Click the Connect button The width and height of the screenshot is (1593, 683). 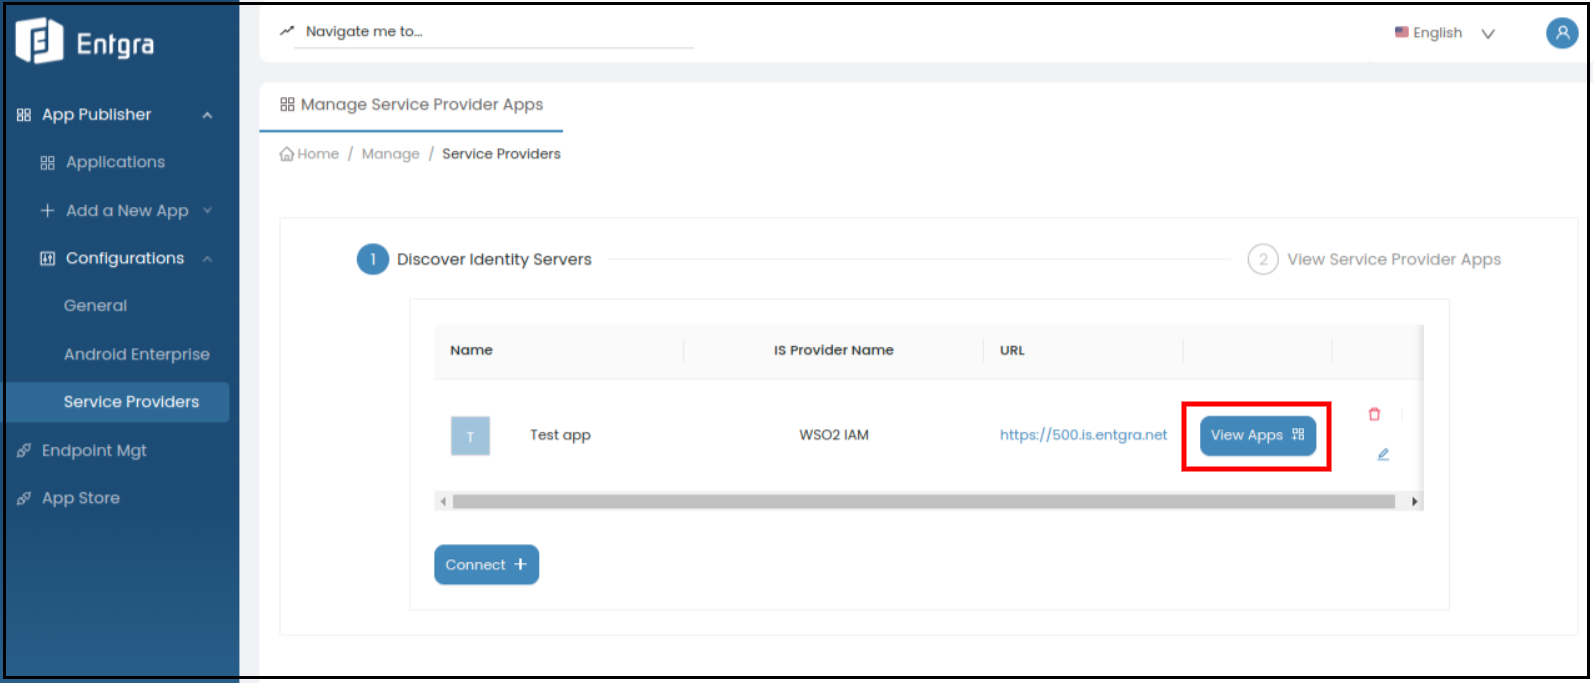click(x=486, y=565)
